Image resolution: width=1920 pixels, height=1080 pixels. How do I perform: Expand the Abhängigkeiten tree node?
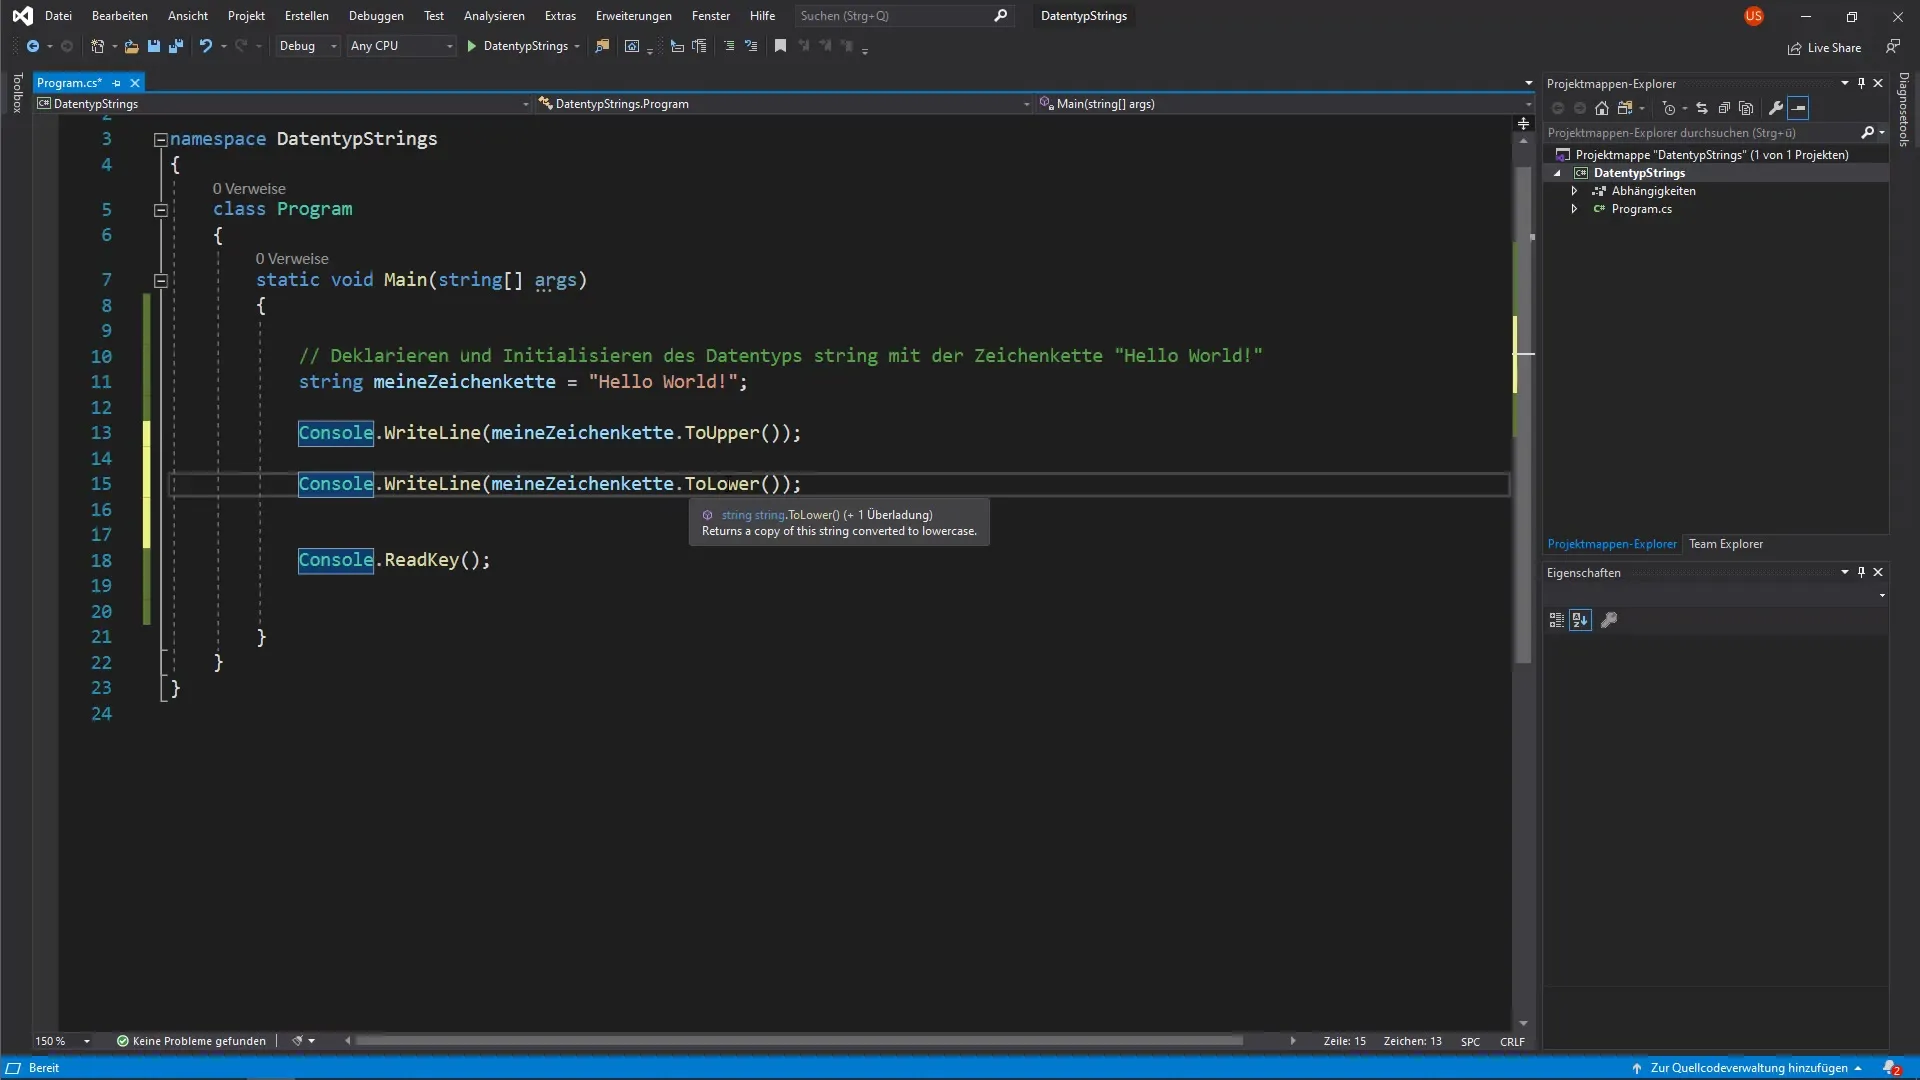point(1574,191)
